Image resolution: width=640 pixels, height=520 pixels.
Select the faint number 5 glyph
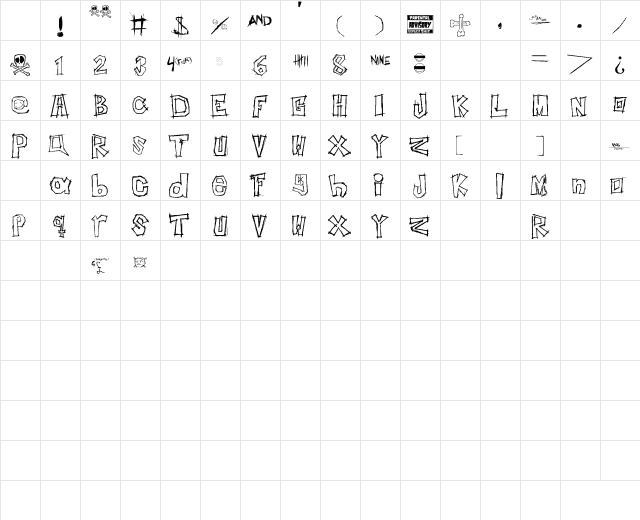tap(219, 62)
